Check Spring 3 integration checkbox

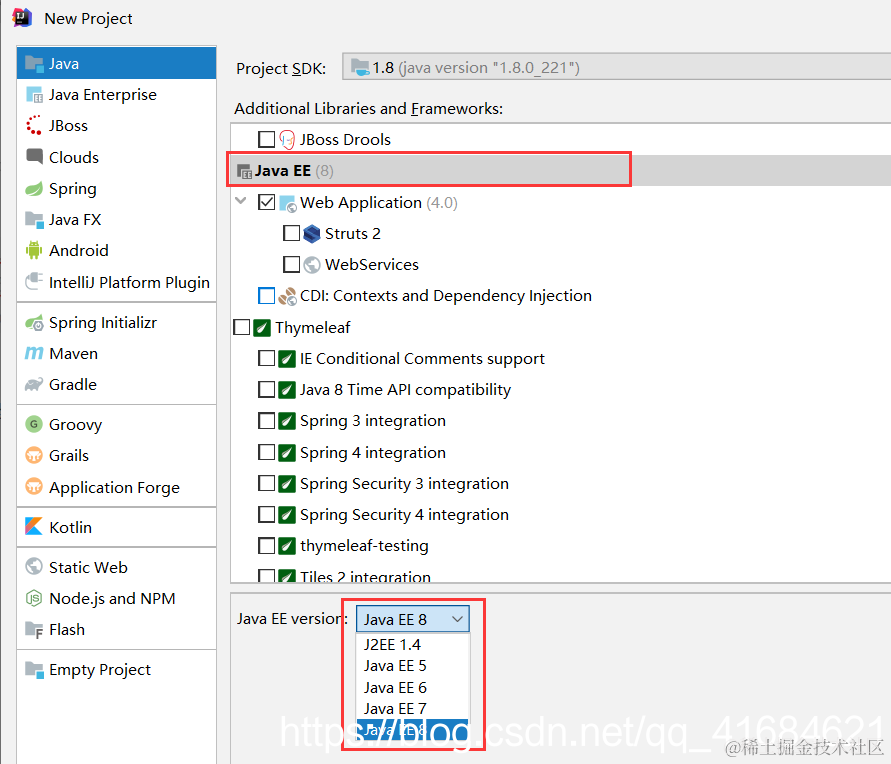click(x=267, y=420)
